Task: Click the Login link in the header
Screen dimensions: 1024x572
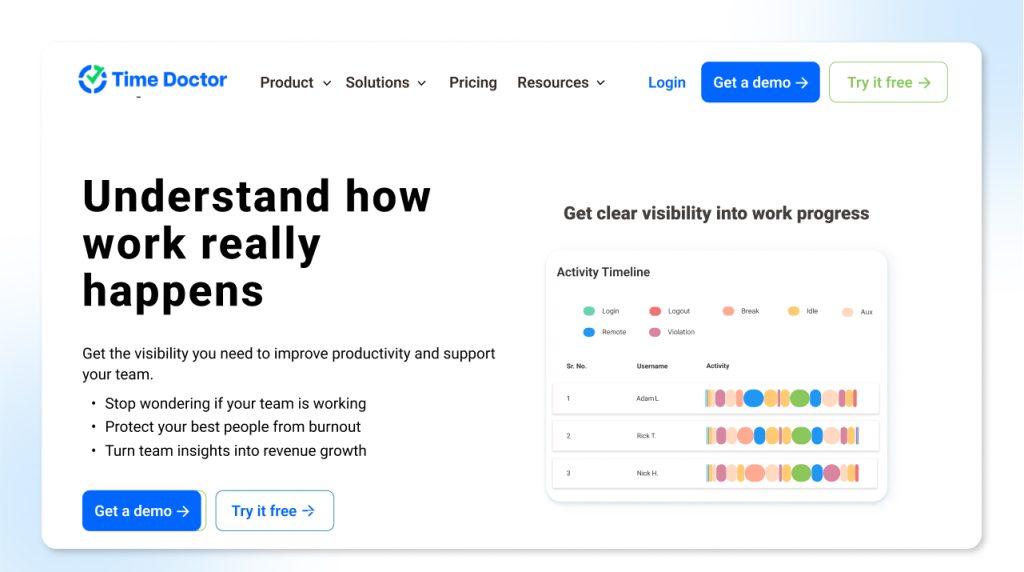Action: [666, 83]
